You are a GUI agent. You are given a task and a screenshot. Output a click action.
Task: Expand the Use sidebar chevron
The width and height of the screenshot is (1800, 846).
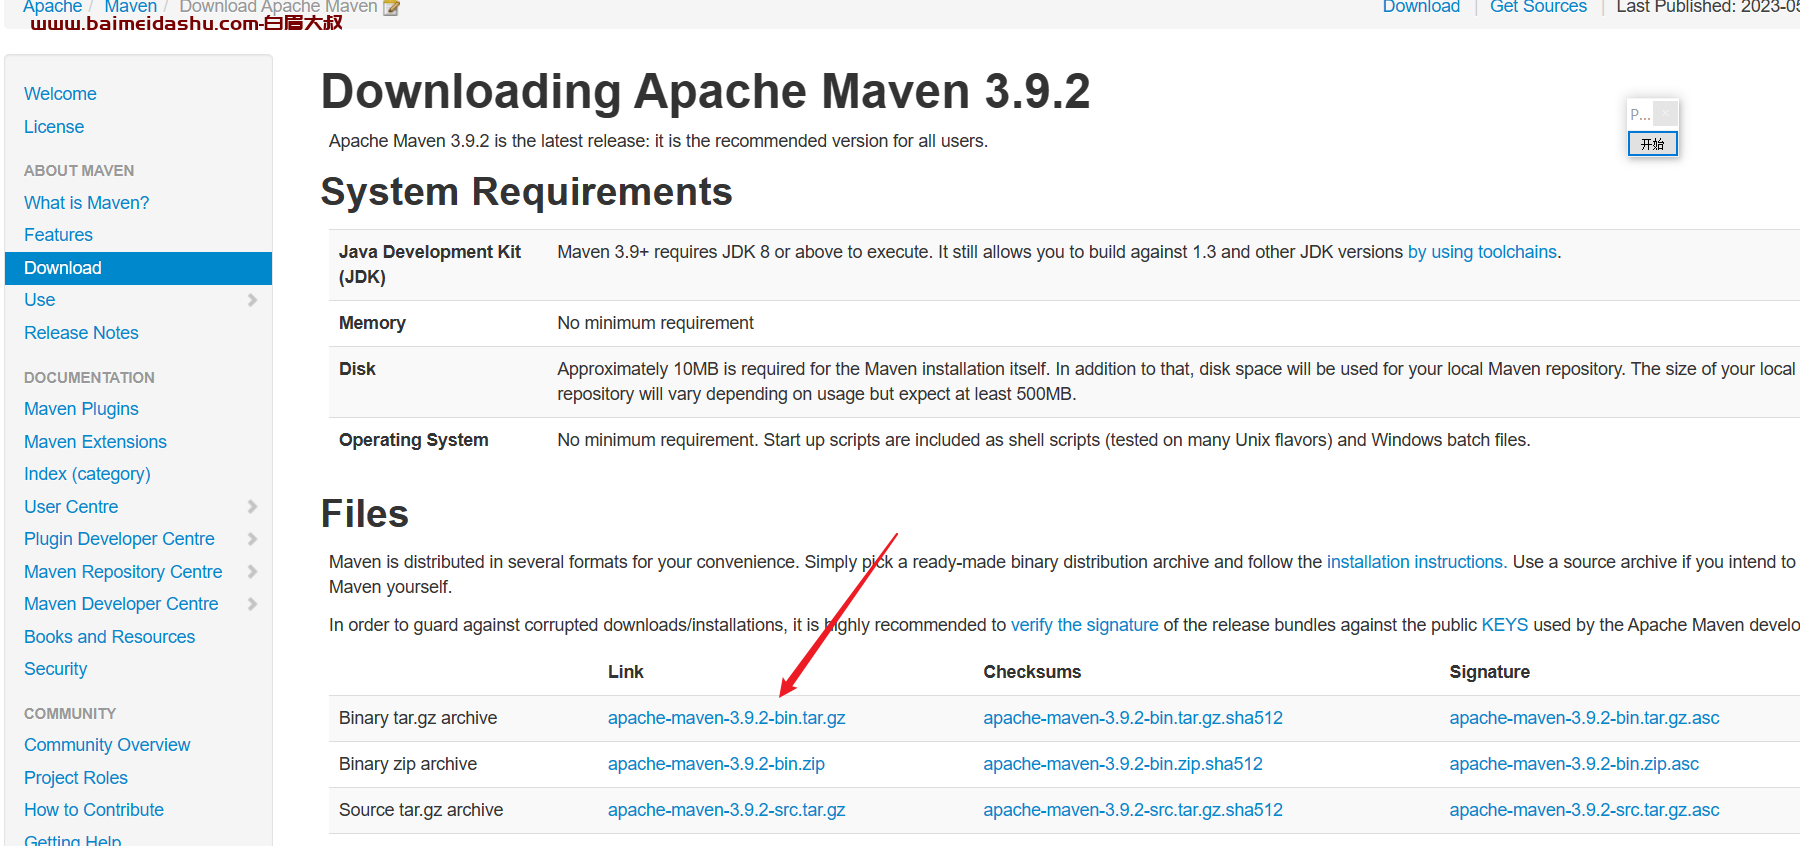[x=252, y=300]
